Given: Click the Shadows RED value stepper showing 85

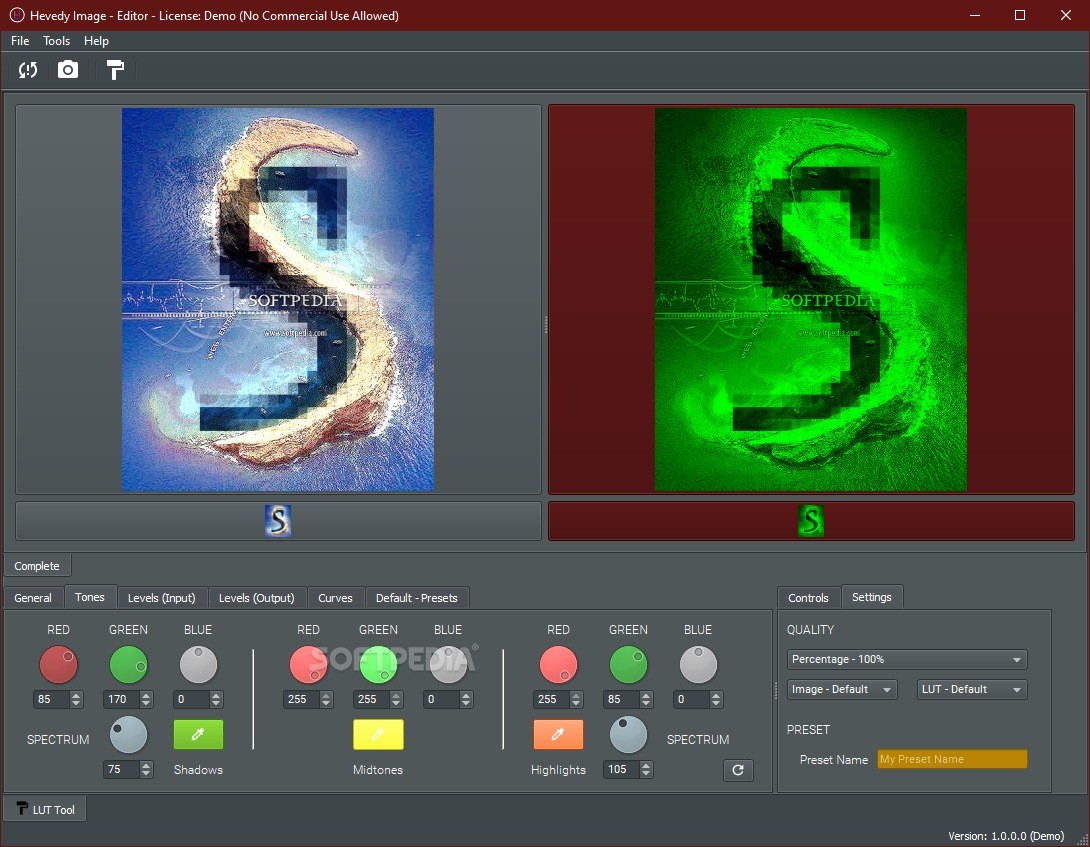Looking at the screenshot, I should click(x=58, y=700).
